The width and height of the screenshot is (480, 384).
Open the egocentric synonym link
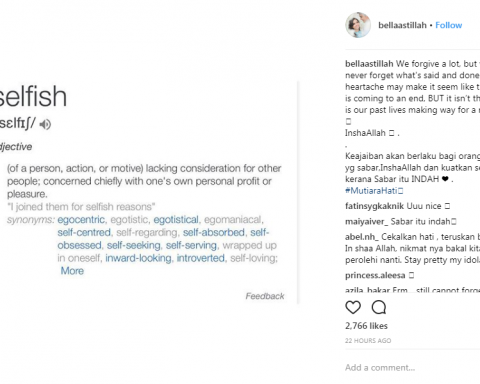tap(81, 220)
